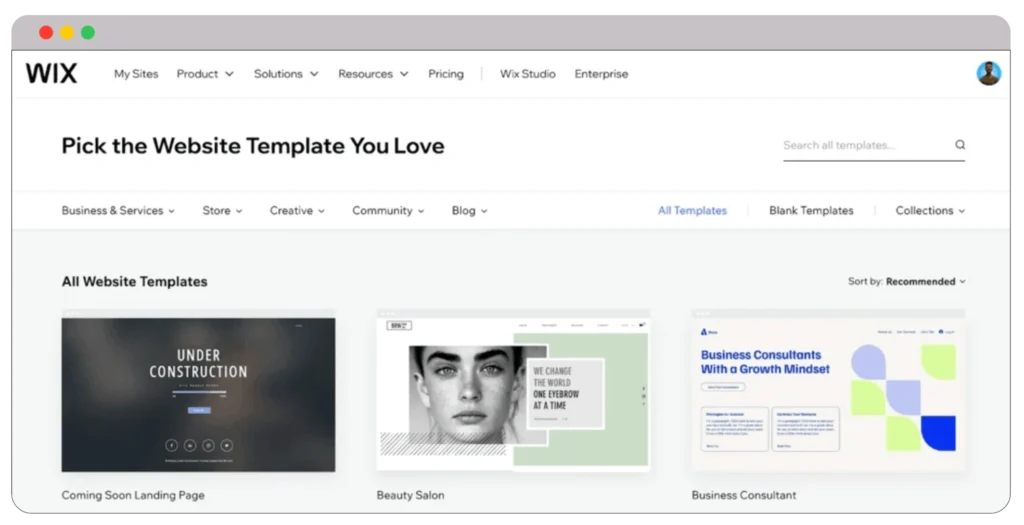
Task: Open the Business Consultant template thumbnail
Action: pos(828,390)
